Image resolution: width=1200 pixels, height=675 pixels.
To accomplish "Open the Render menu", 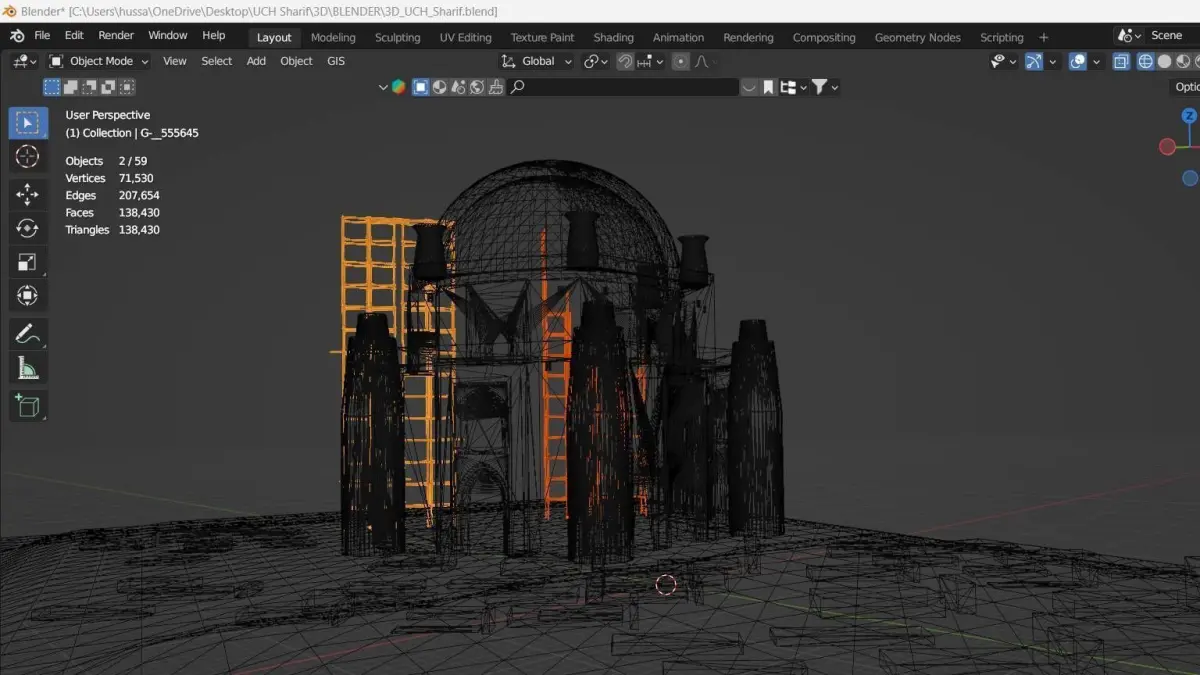I will [x=116, y=35].
